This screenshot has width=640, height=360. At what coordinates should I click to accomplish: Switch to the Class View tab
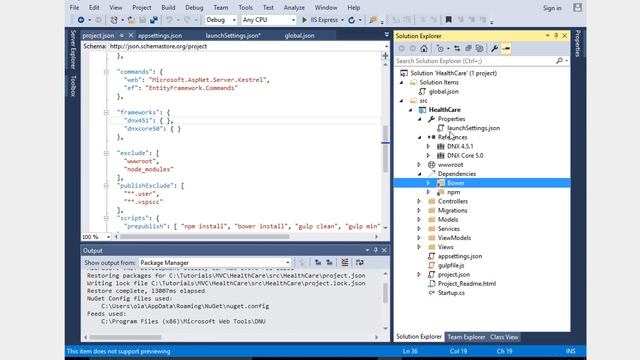tap(504, 337)
